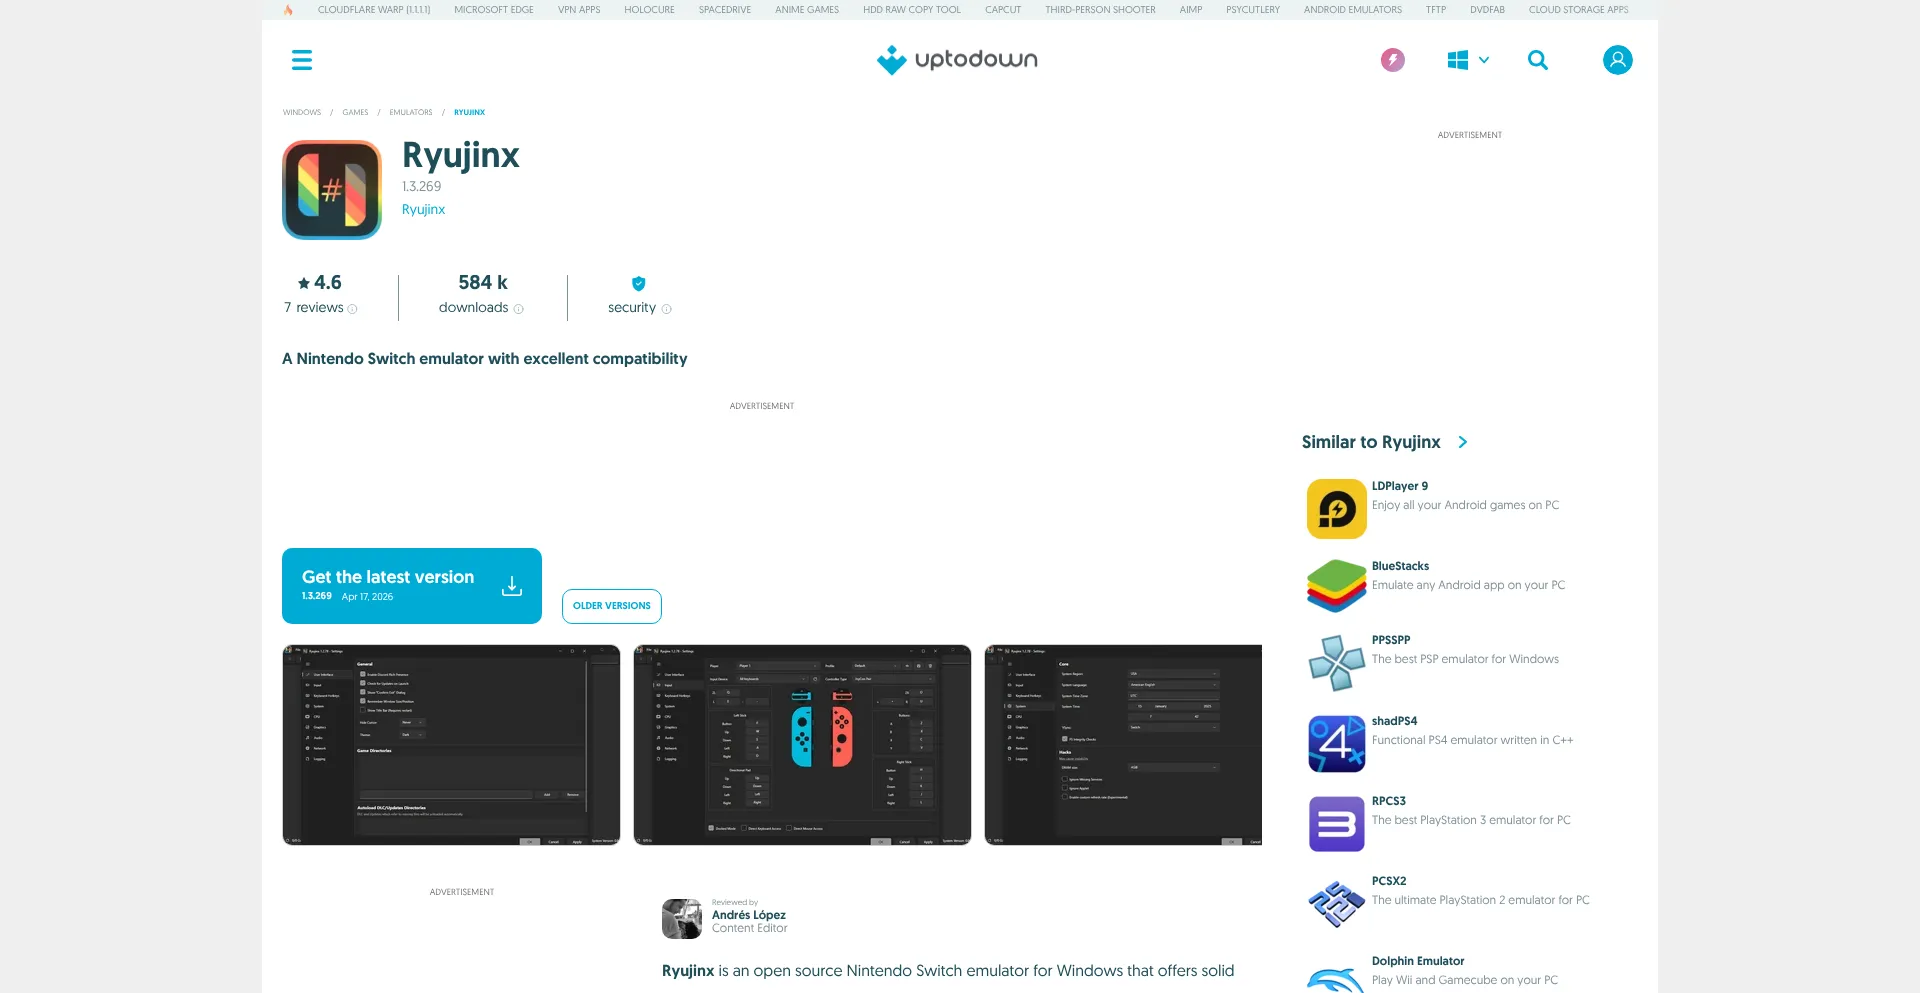Open Microsoft Edge trending link
The image size is (1920, 993).
(494, 10)
